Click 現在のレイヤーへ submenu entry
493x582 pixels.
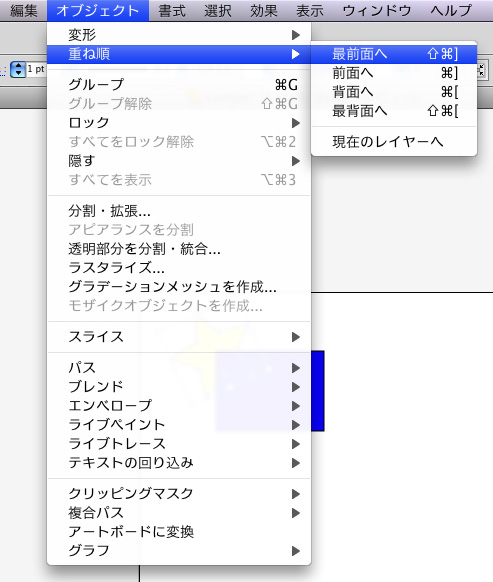[394, 142]
